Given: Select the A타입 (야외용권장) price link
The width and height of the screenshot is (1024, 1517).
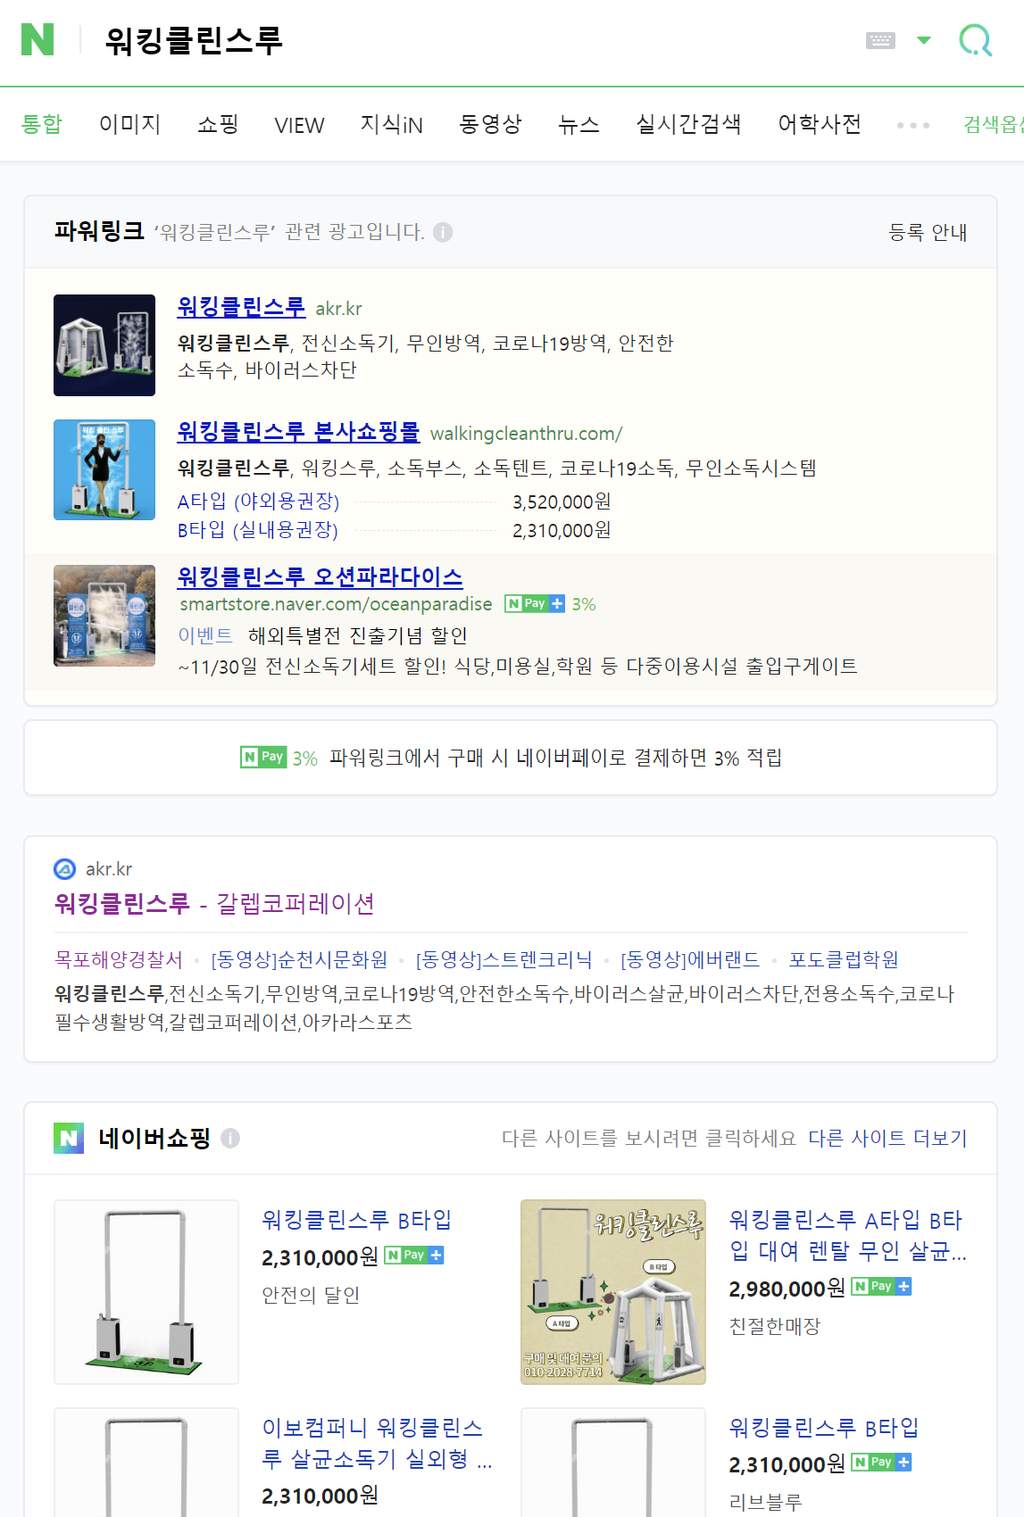Looking at the screenshot, I should (x=259, y=501).
